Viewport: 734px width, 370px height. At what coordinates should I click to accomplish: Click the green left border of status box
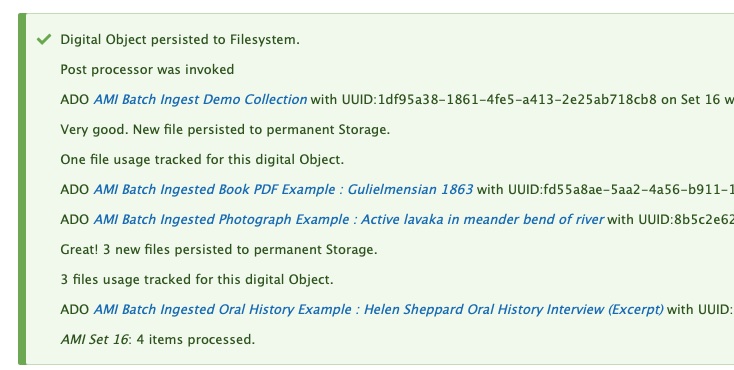click(x=22, y=189)
